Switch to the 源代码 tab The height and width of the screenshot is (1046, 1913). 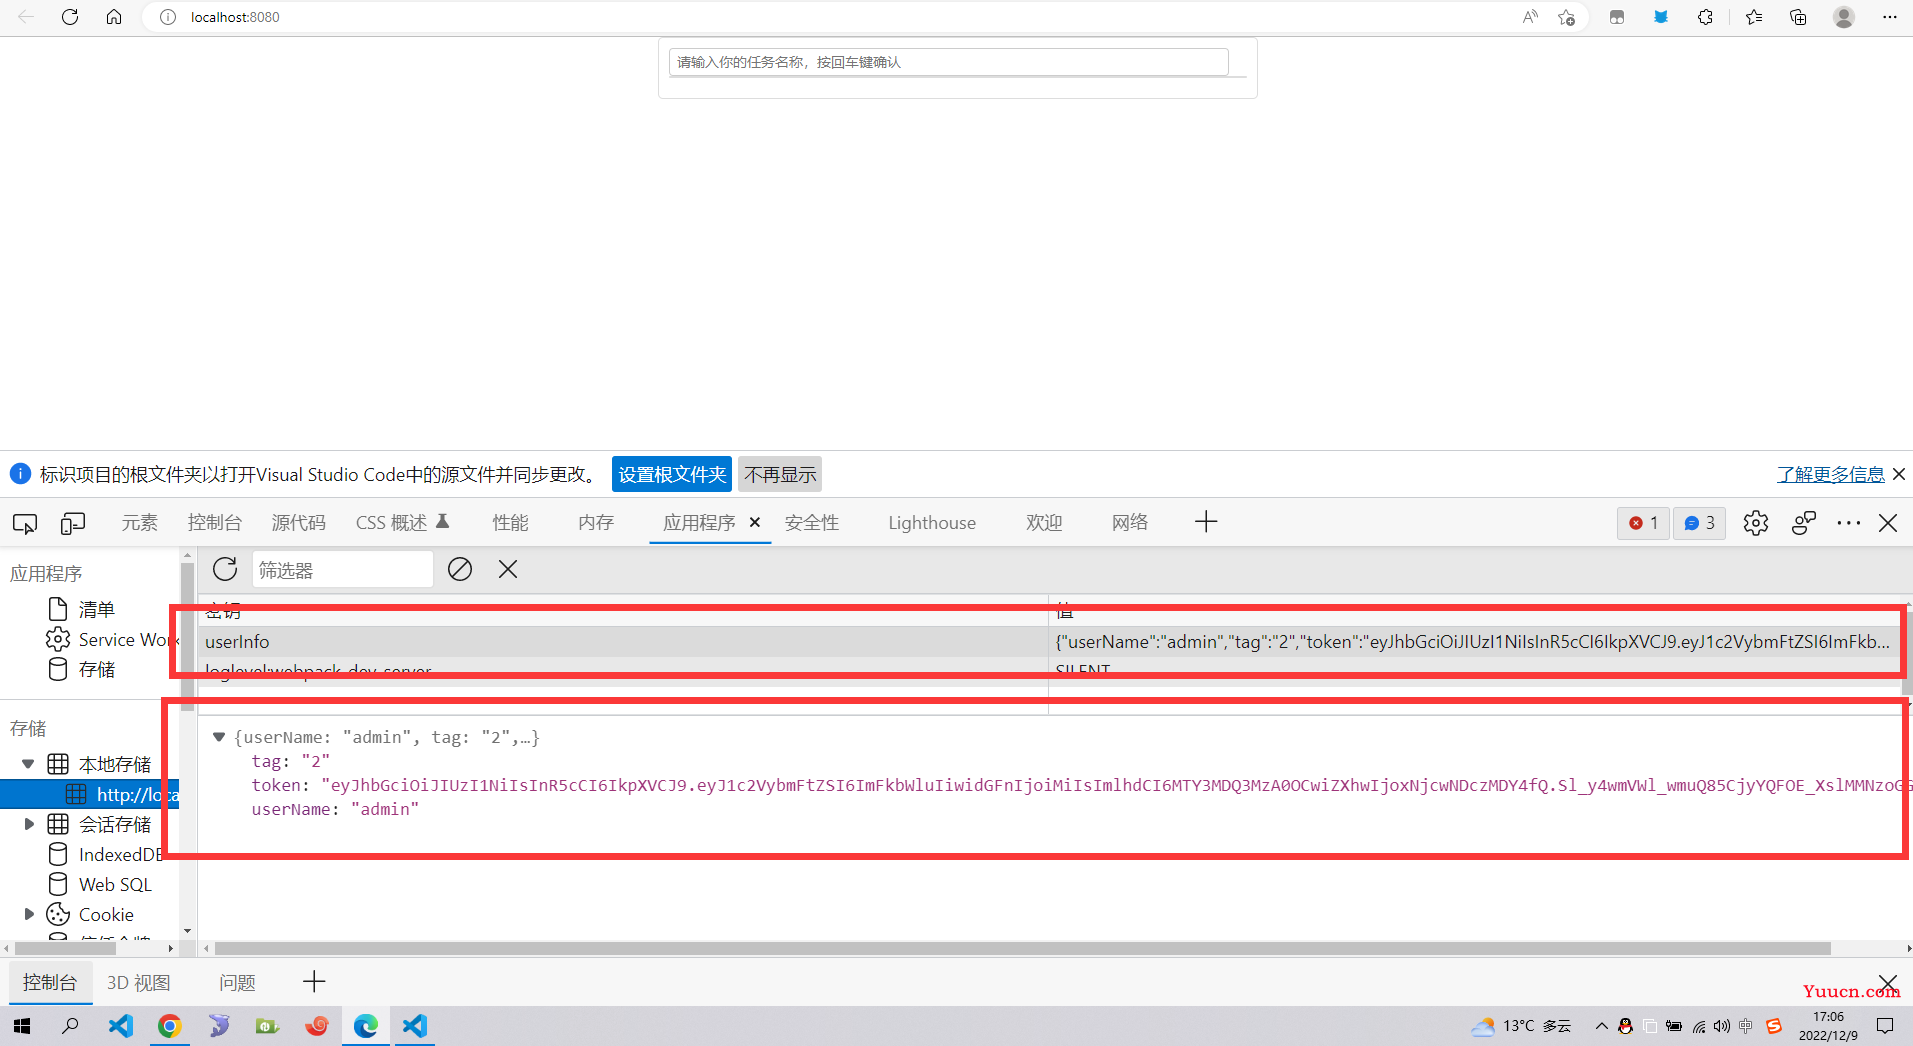[299, 523]
